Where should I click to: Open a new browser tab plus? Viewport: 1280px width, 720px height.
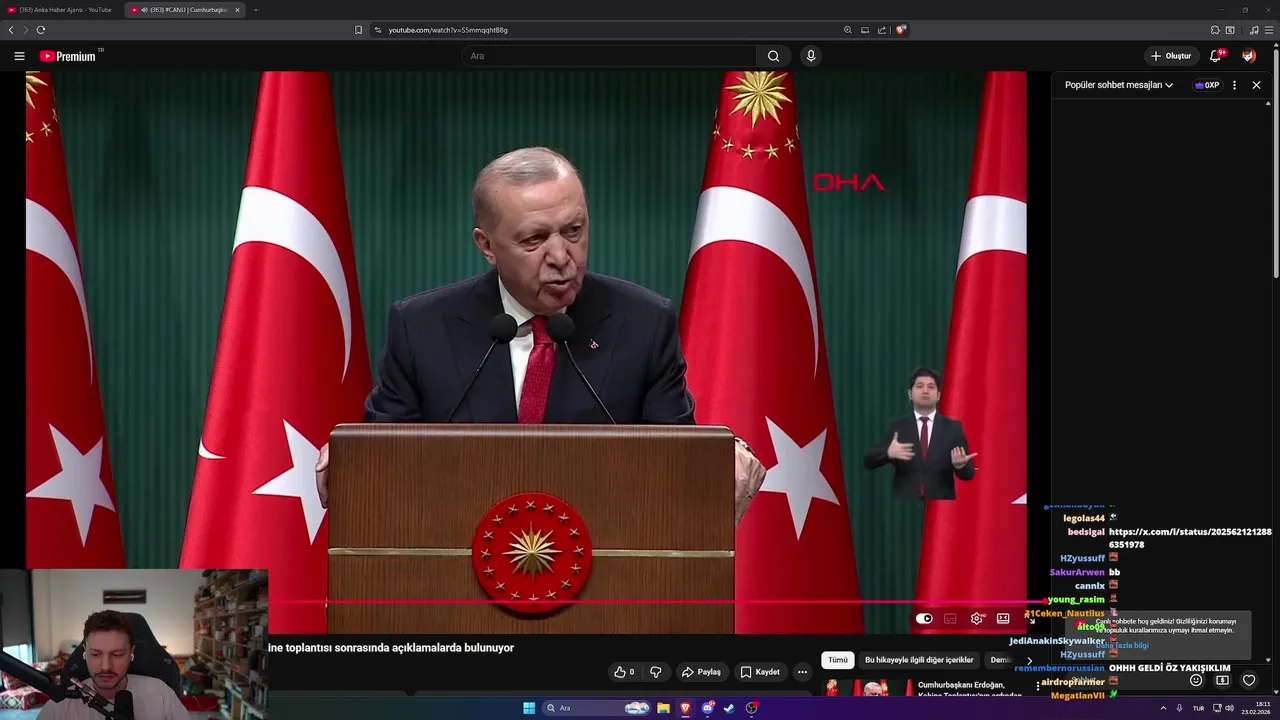click(x=256, y=10)
